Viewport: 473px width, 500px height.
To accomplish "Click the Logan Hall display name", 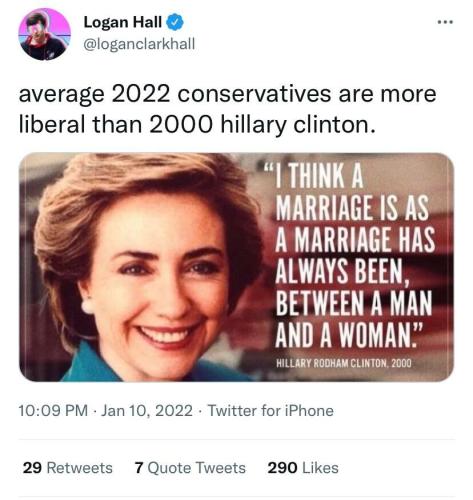I will (123, 23).
